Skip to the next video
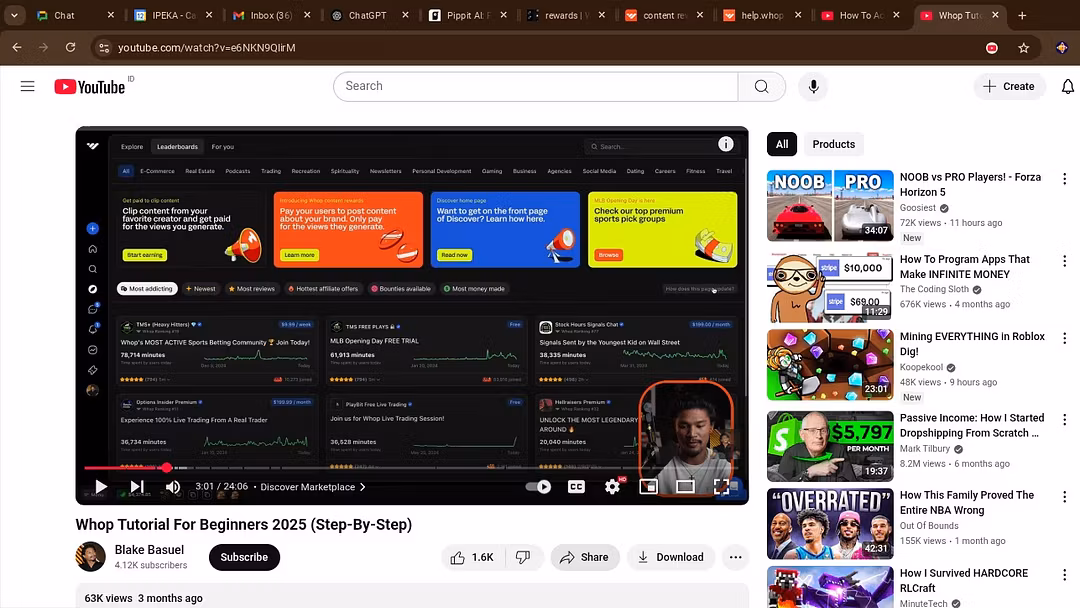 point(137,487)
